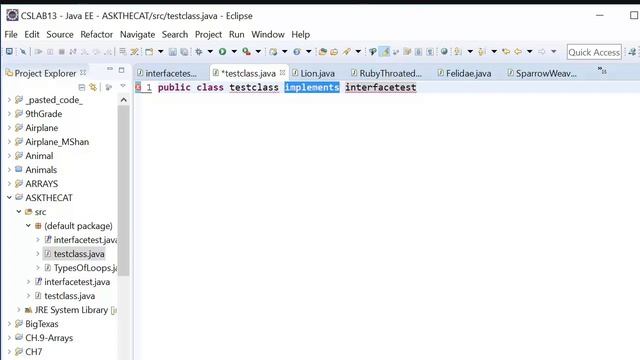Click the Quick Access search field
The width and height of the screenshot is (640, 360).
click(x=594, y=52)
